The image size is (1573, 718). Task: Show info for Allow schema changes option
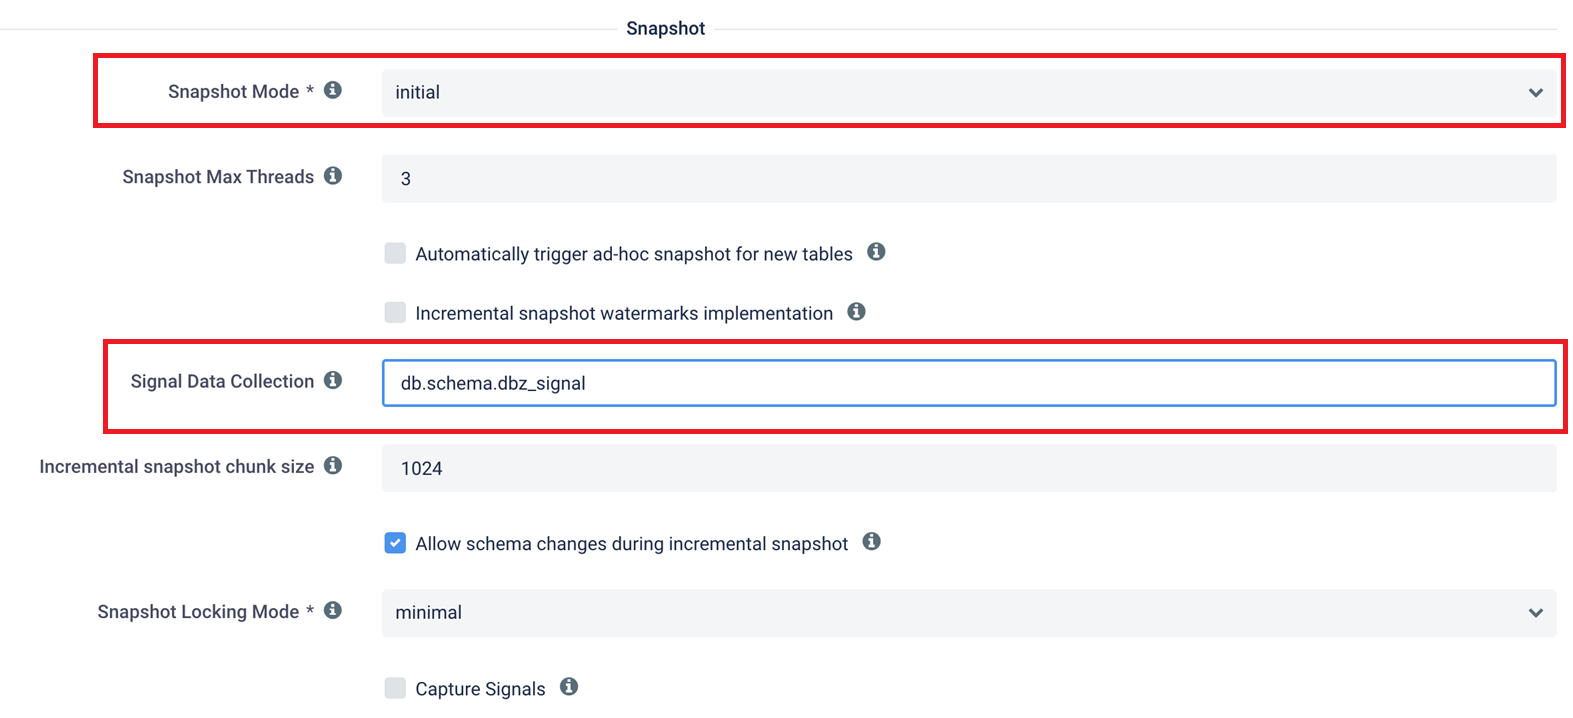tap(872, 542)
